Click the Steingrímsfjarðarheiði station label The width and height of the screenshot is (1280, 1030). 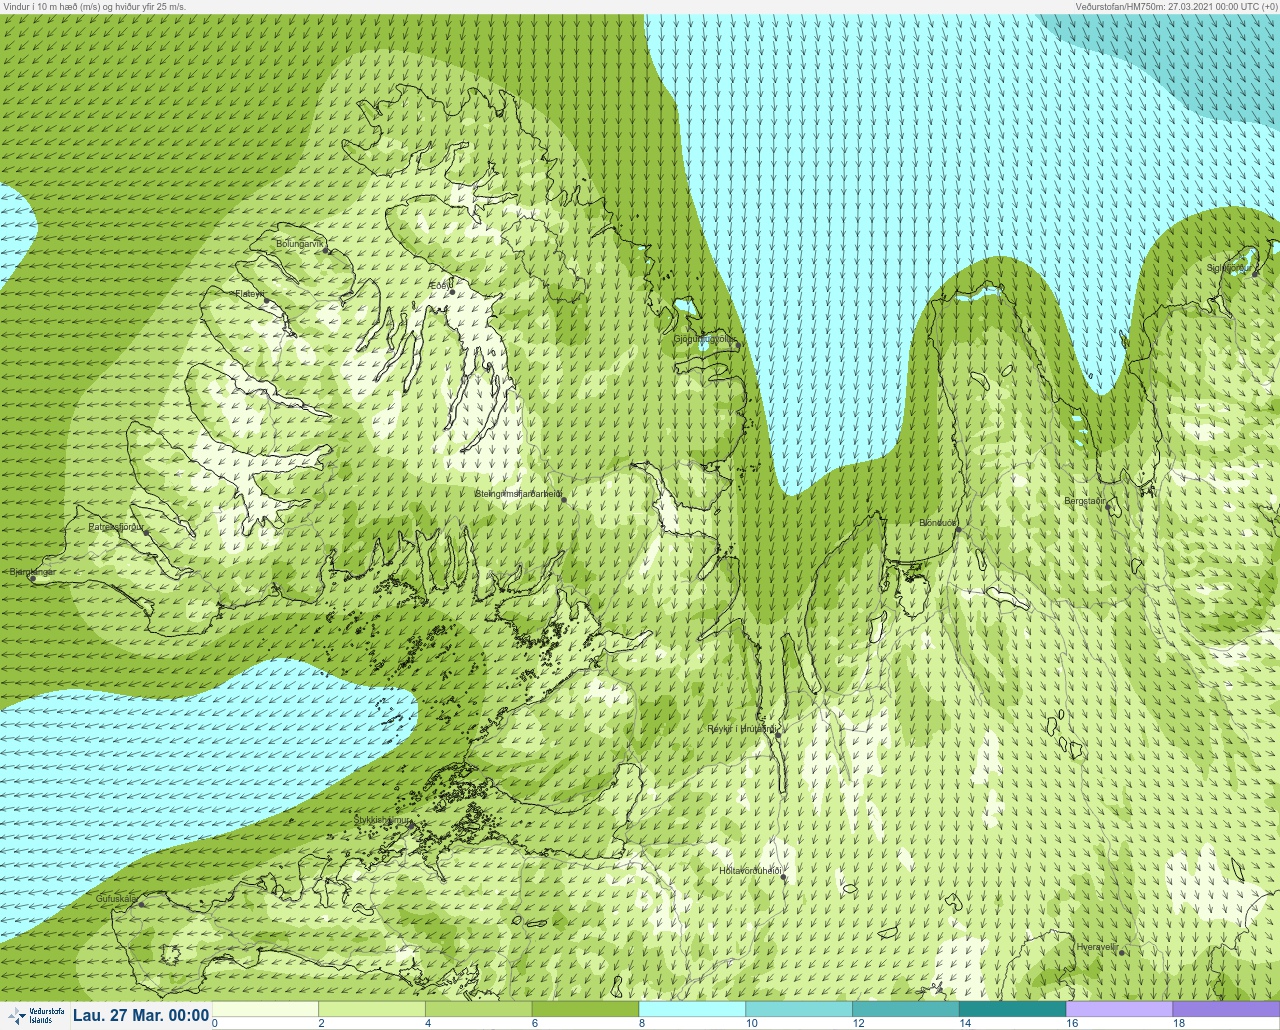519,494
